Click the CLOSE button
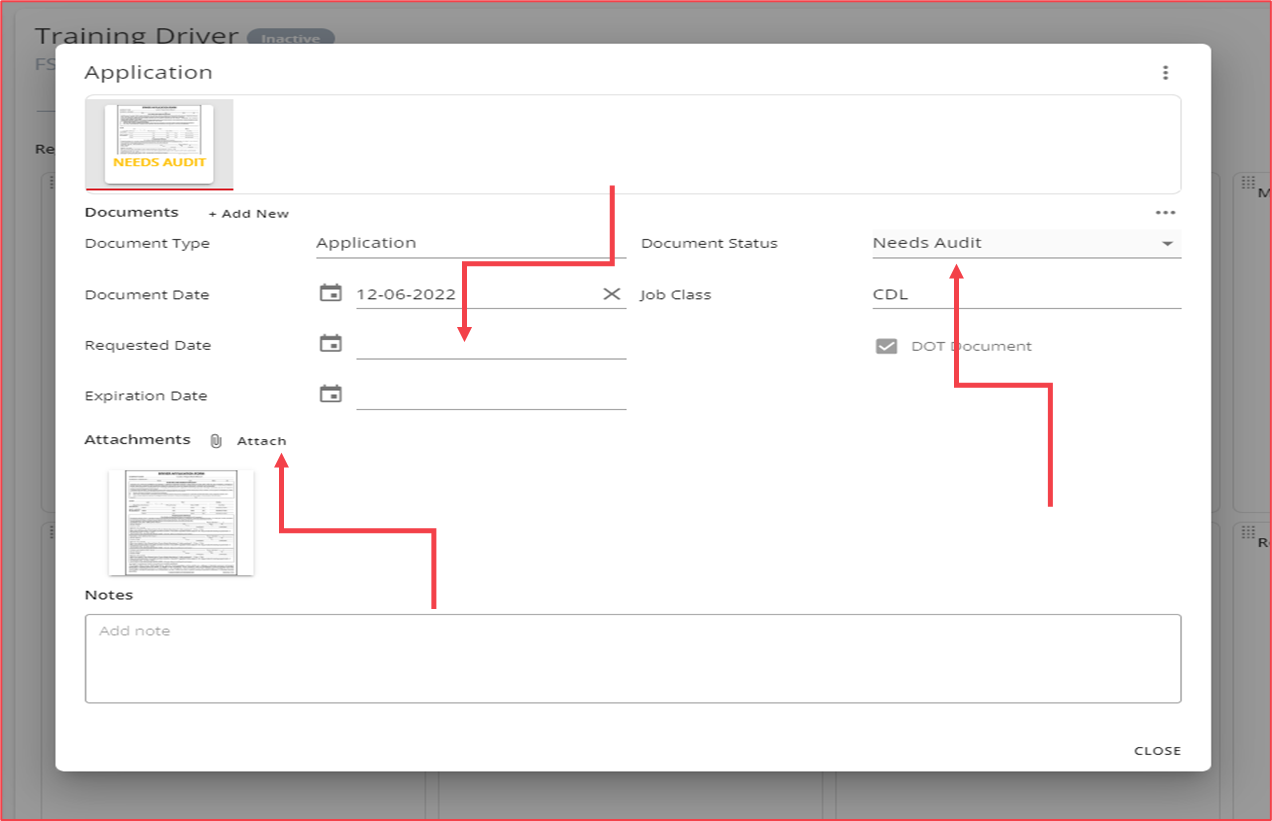The height and width of the screenshot is (821, 1272). [x=1157, y=750]
